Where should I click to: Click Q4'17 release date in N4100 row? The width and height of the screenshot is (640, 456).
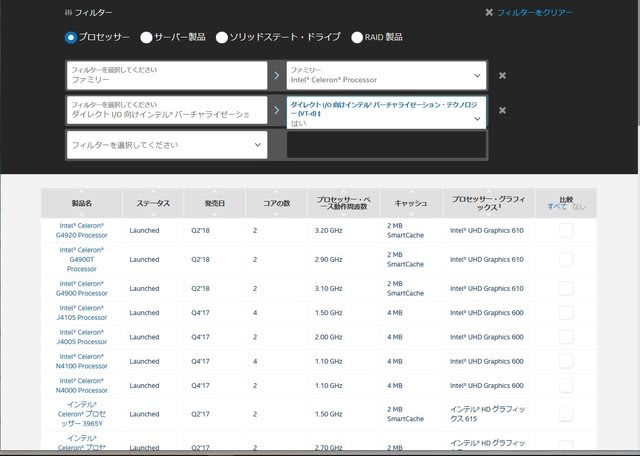tap(200, 361)
